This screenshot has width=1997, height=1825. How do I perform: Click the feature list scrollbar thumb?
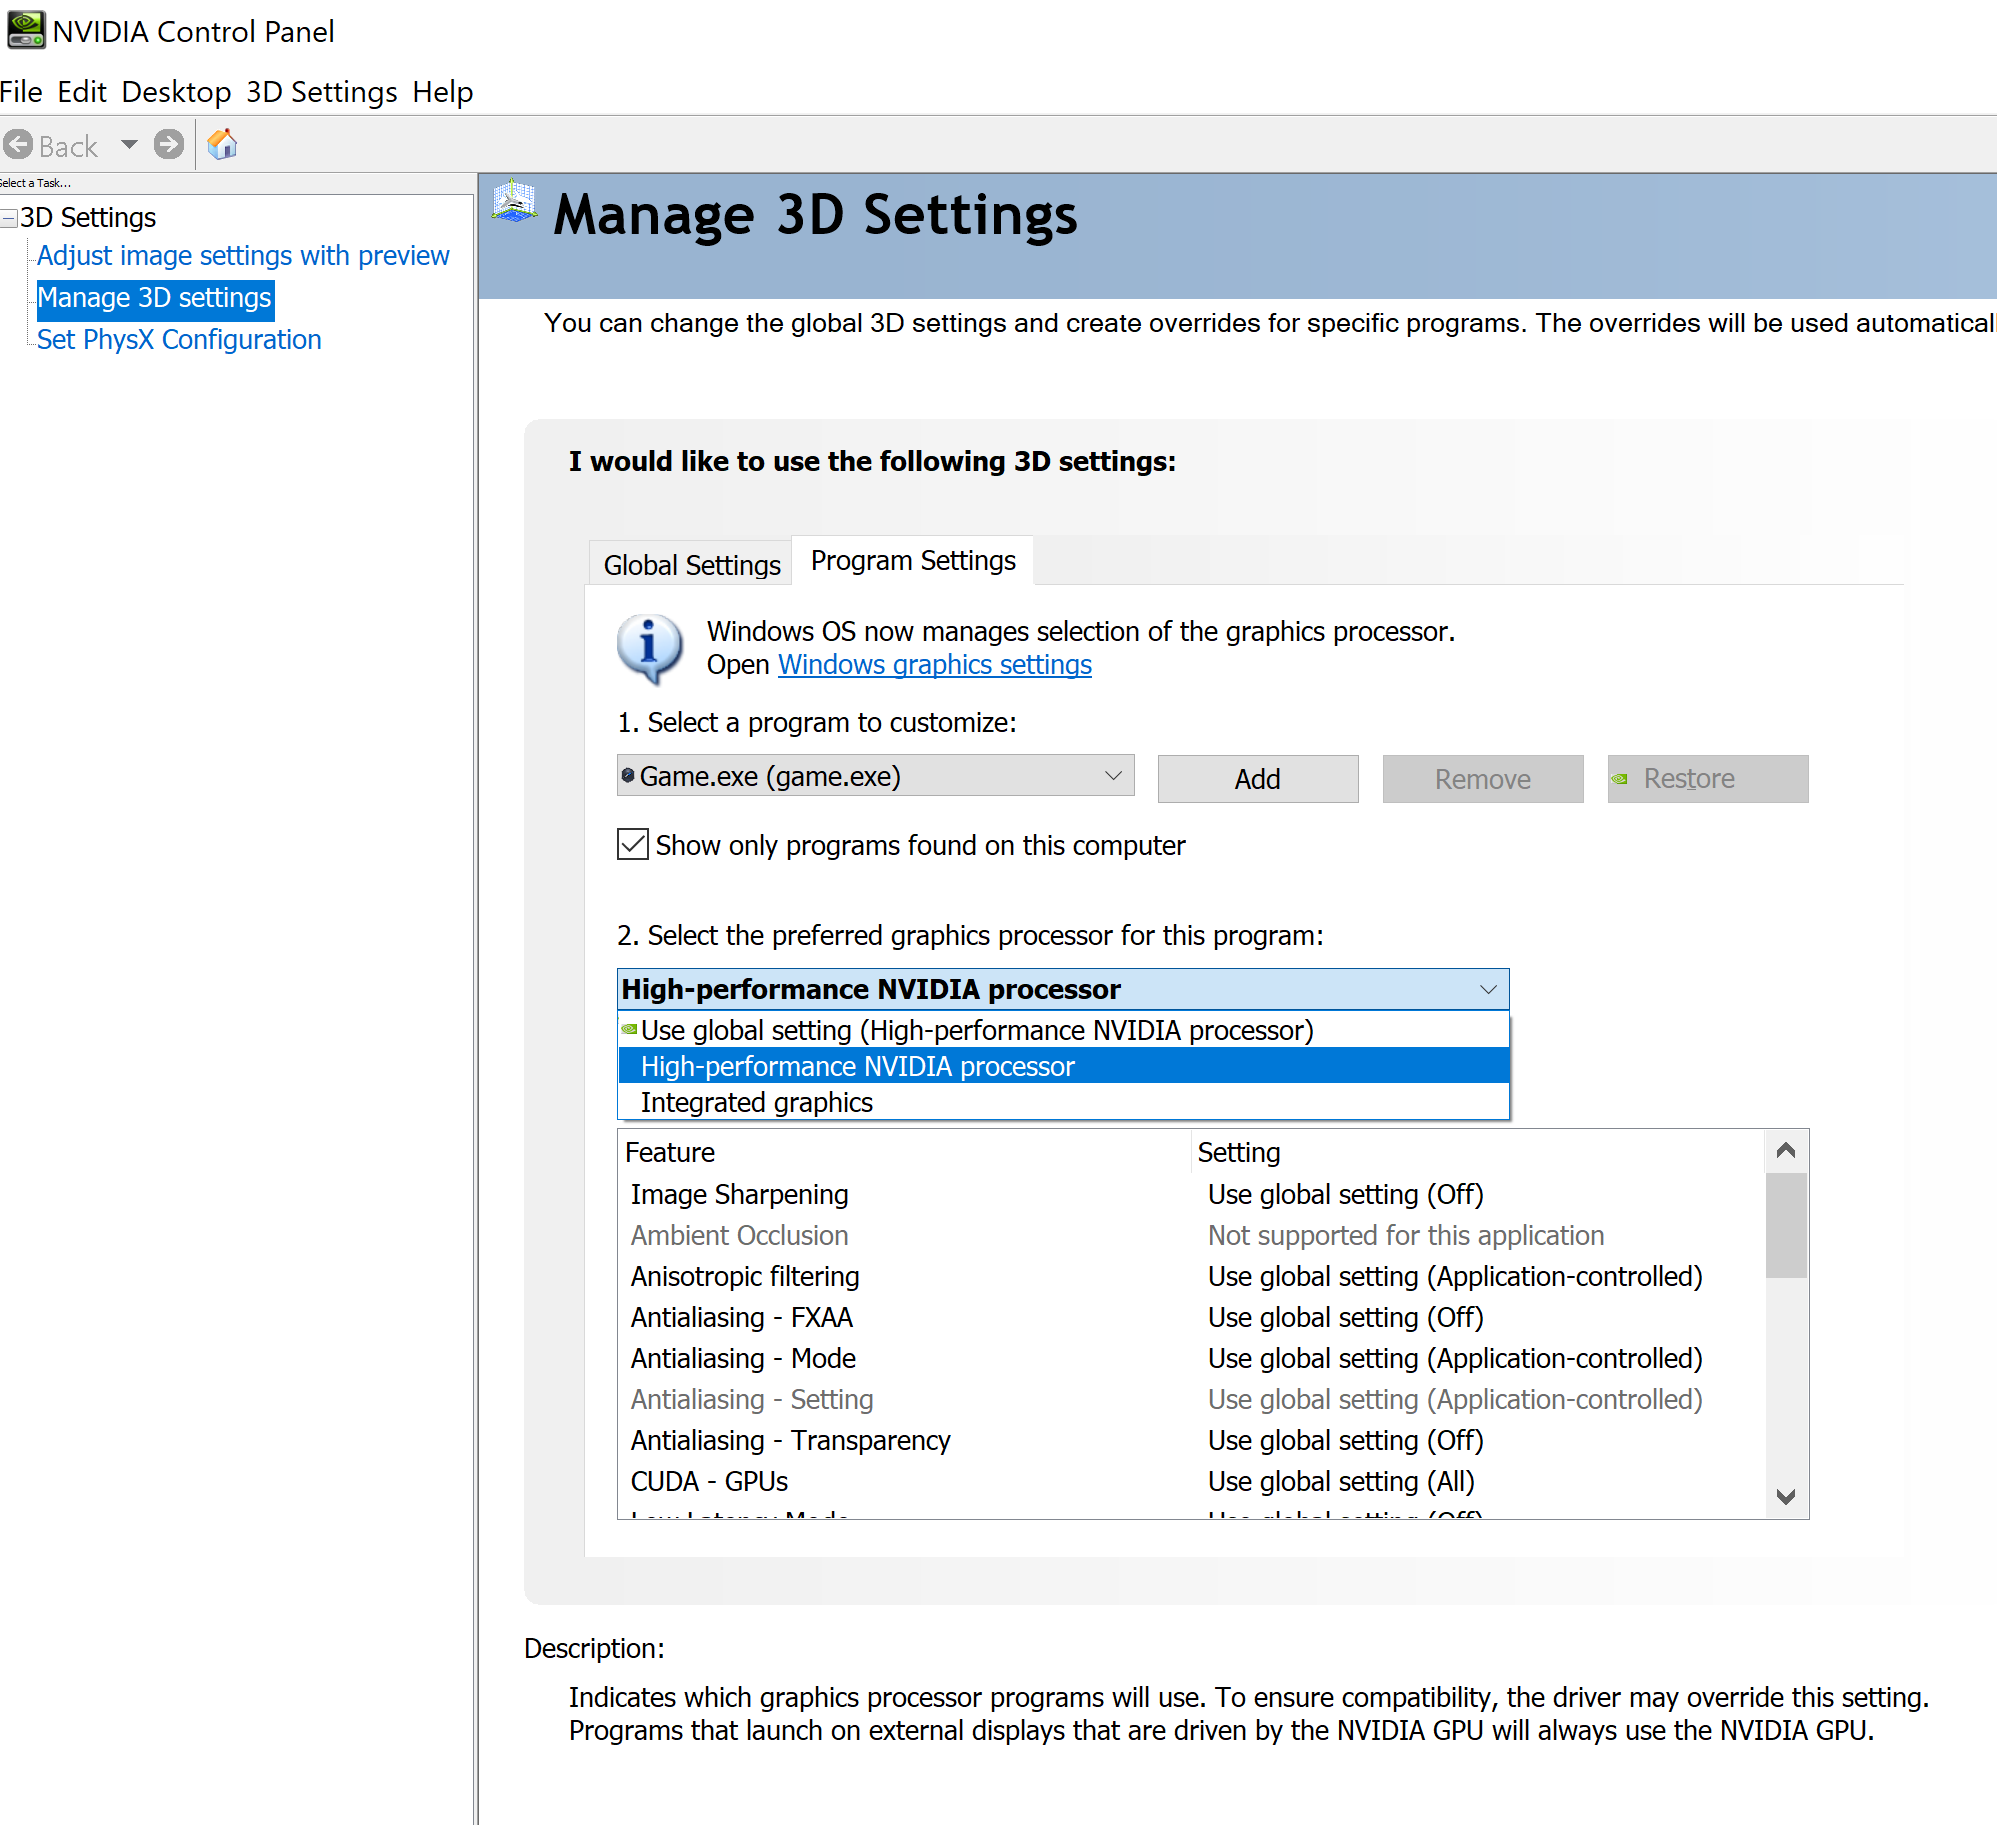point(1786,1225)
